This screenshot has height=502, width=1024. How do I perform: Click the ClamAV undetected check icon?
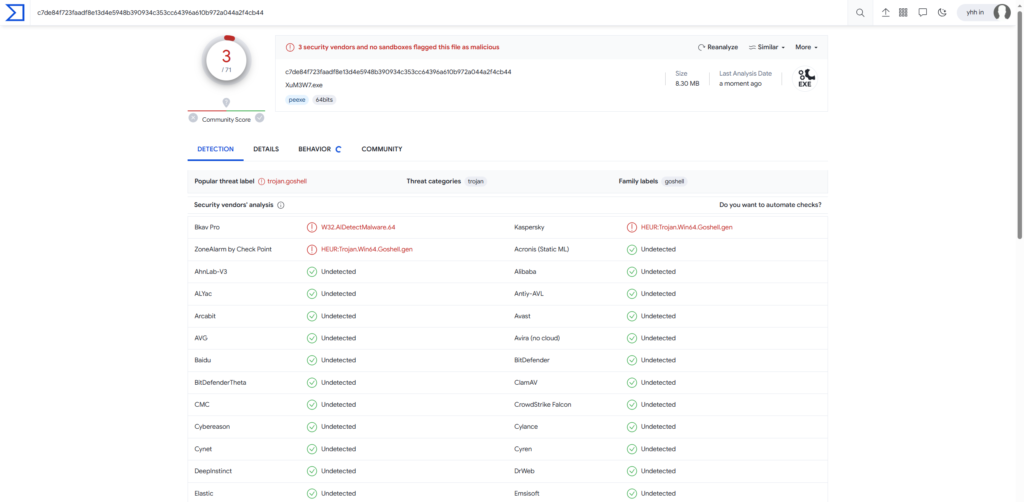click(x=632, y=383)
